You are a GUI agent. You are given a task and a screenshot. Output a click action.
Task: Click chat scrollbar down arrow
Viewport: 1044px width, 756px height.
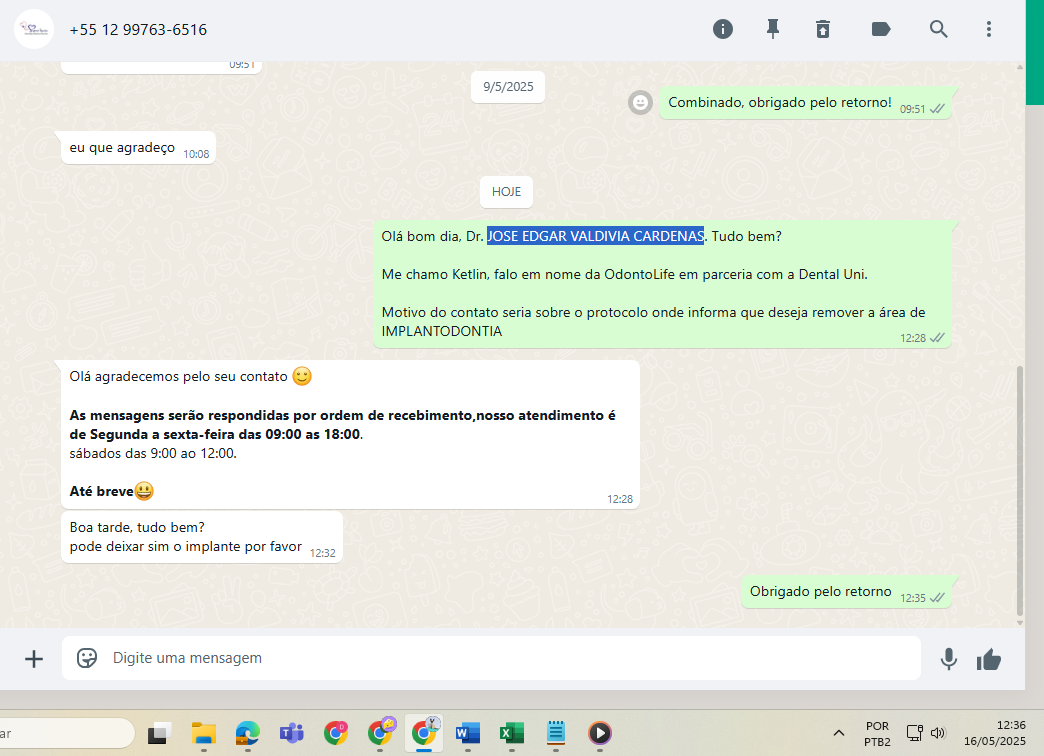point(1019,623)
